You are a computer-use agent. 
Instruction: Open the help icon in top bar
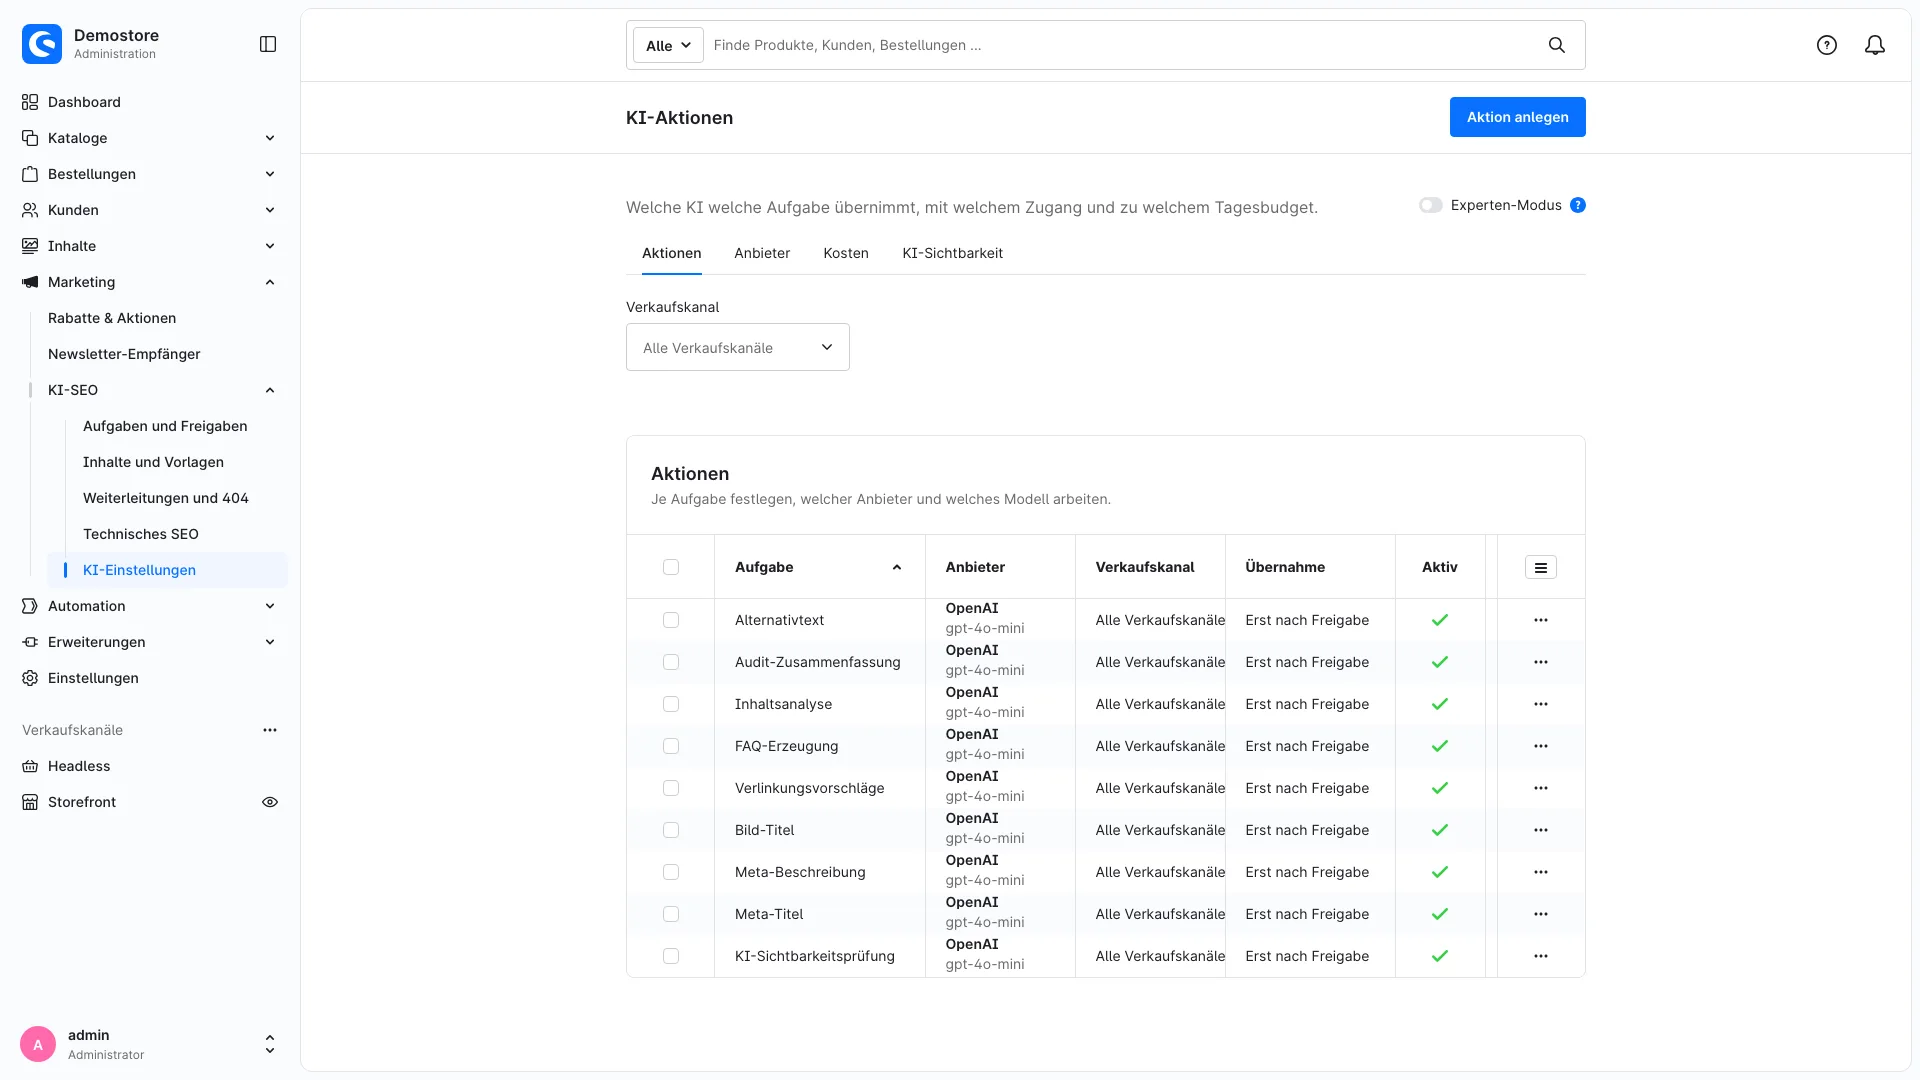click(1827, 45)
